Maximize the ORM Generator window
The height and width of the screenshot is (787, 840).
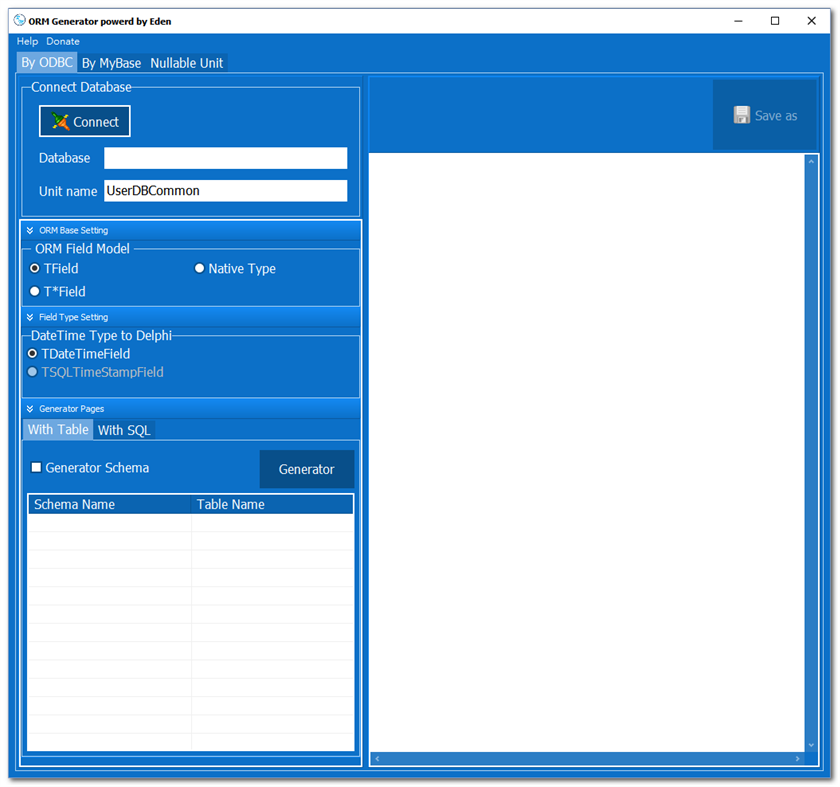pos(775,21)
